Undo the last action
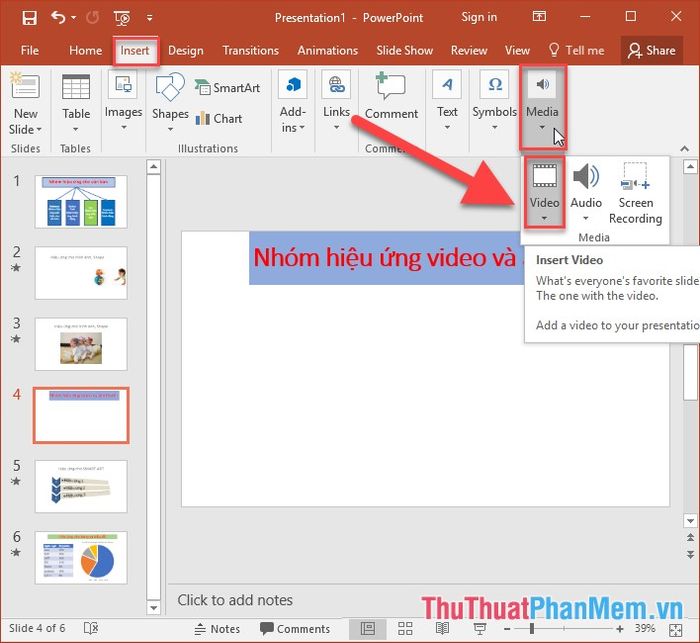 [58, 18]
